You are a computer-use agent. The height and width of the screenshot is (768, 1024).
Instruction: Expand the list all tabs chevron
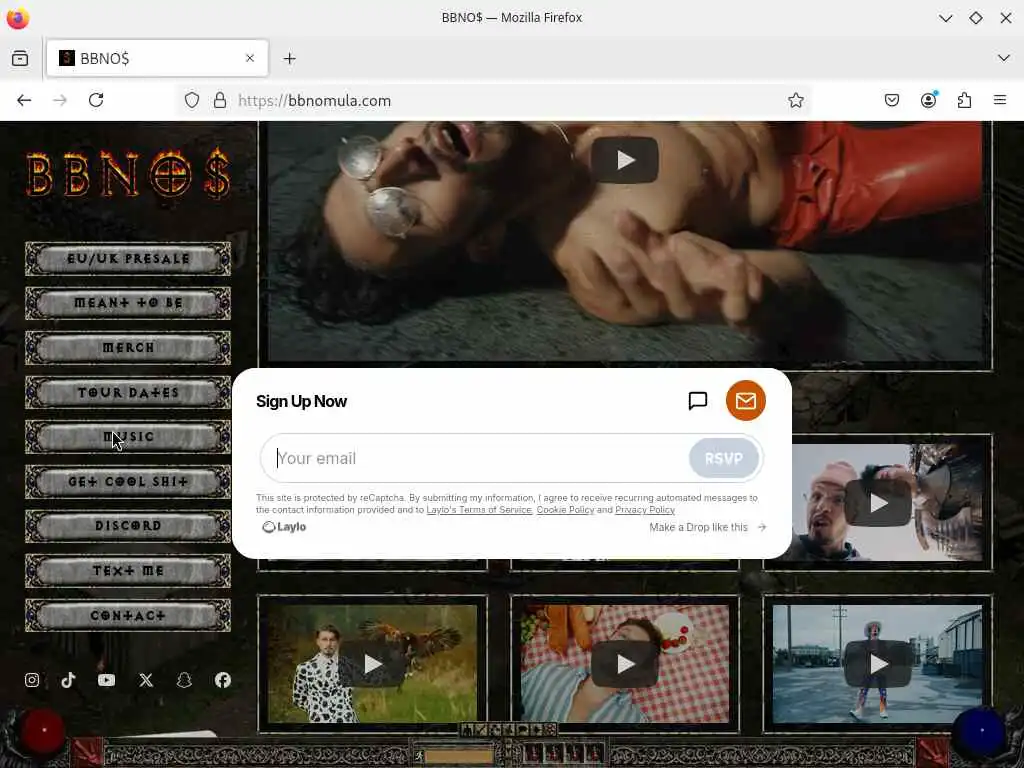click(1004, 58)
